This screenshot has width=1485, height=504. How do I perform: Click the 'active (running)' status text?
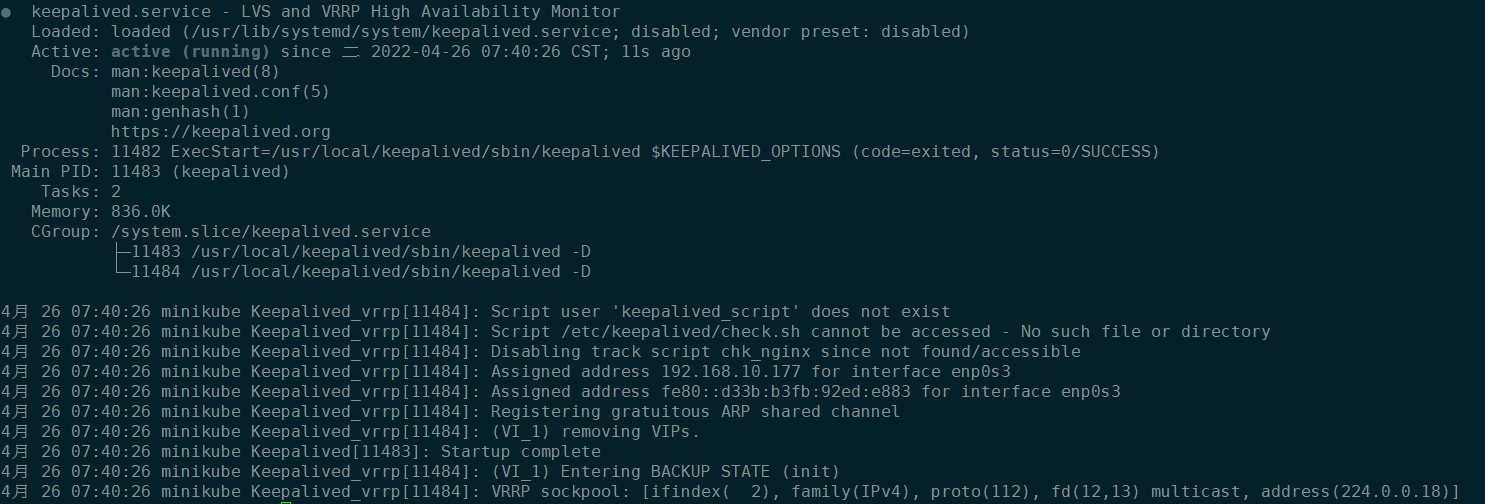(190, 52)
